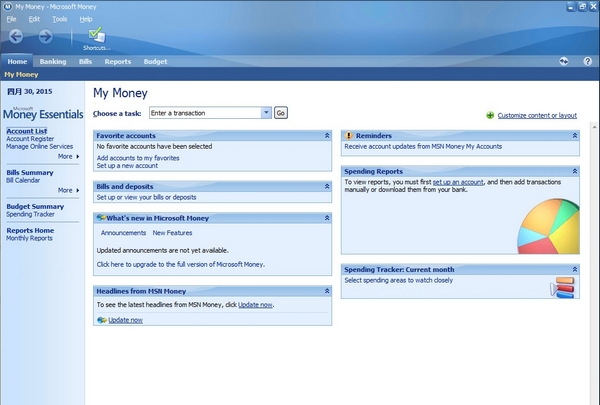Expand More under Account List
The height and width of the screenshot is (405, 600).
tap(68, 156)
